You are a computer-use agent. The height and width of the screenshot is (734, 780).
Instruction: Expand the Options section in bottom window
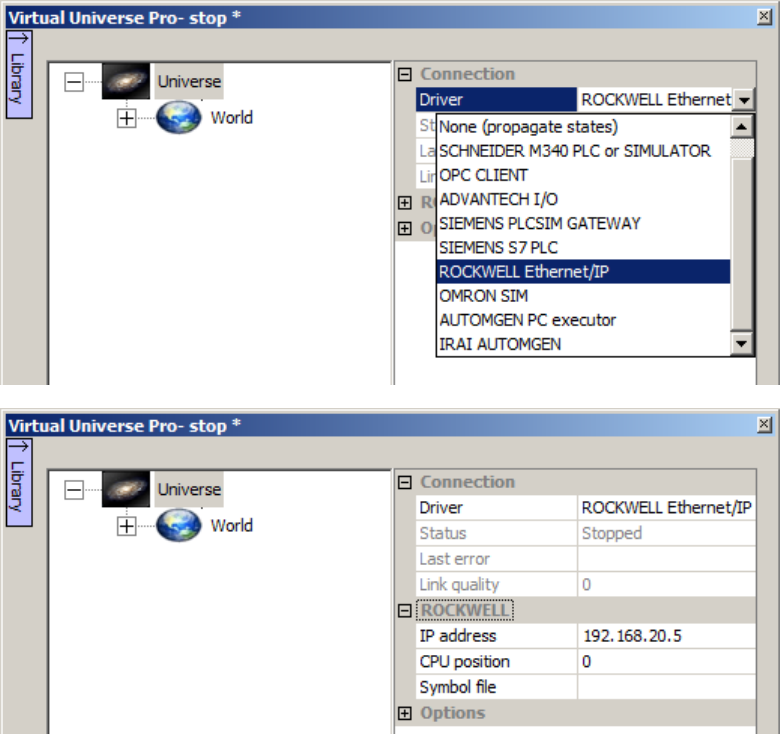[405, 713]
